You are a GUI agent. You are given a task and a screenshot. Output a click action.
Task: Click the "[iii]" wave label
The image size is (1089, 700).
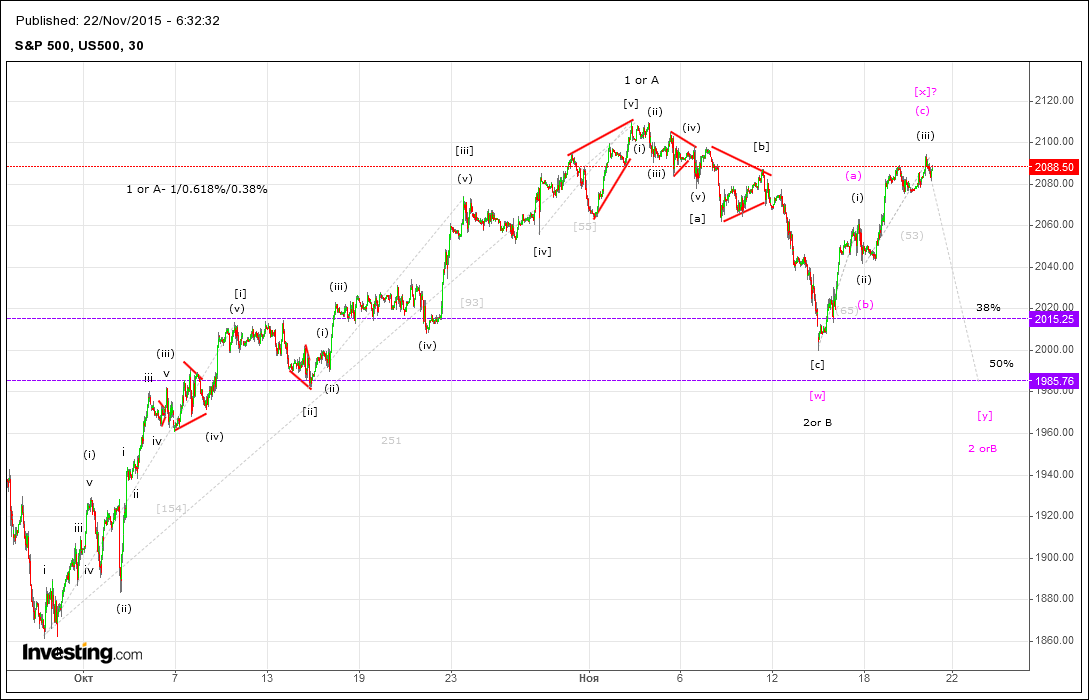(x=465, y=150)
